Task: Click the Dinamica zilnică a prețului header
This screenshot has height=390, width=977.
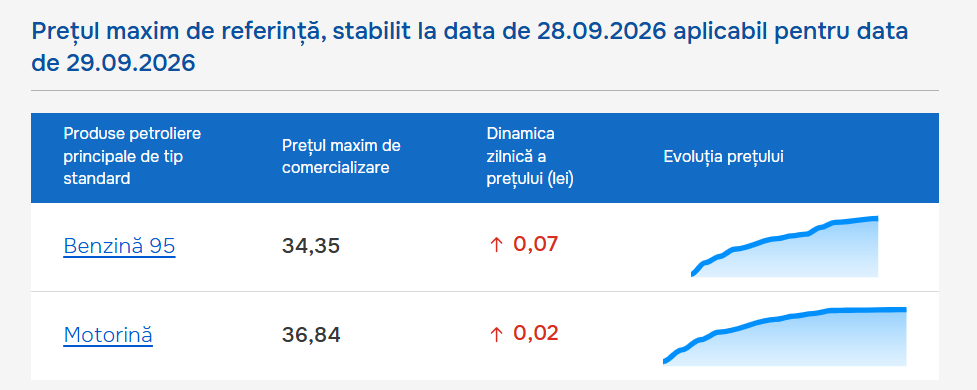Action: click(x=530, y=156)
